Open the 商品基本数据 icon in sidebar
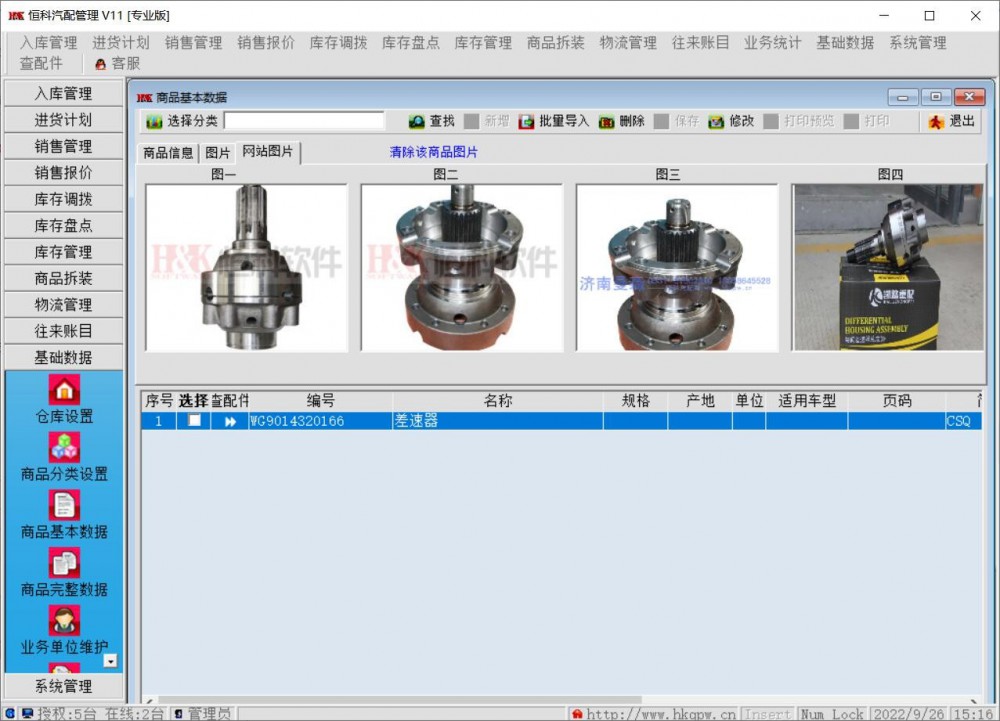This screenshot has width=1000, height=721. tap(64, 505)
